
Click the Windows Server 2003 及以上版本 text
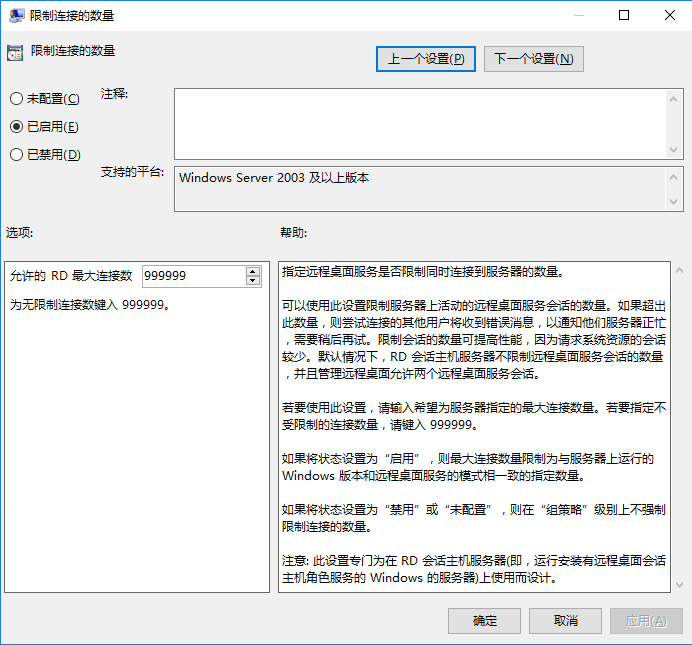click(274, 177)
